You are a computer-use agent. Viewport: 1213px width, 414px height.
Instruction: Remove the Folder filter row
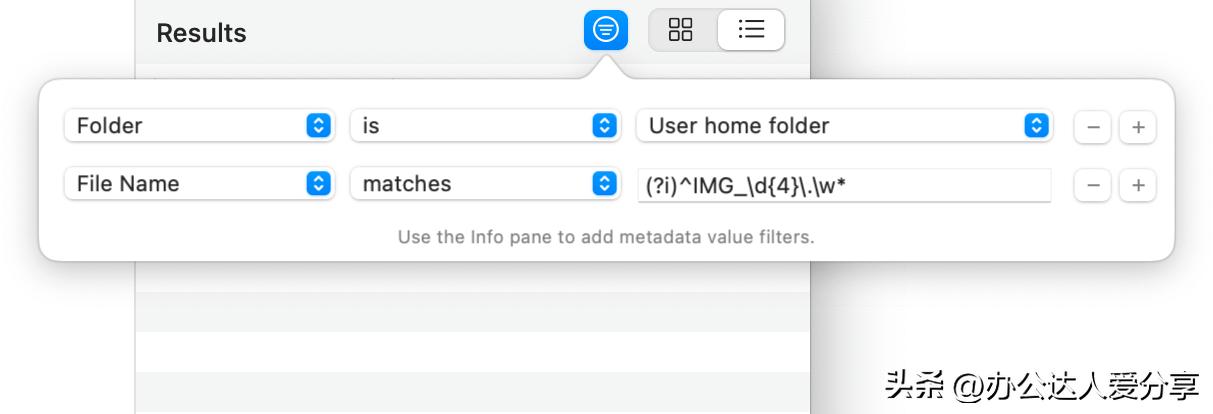[1093, 127]
